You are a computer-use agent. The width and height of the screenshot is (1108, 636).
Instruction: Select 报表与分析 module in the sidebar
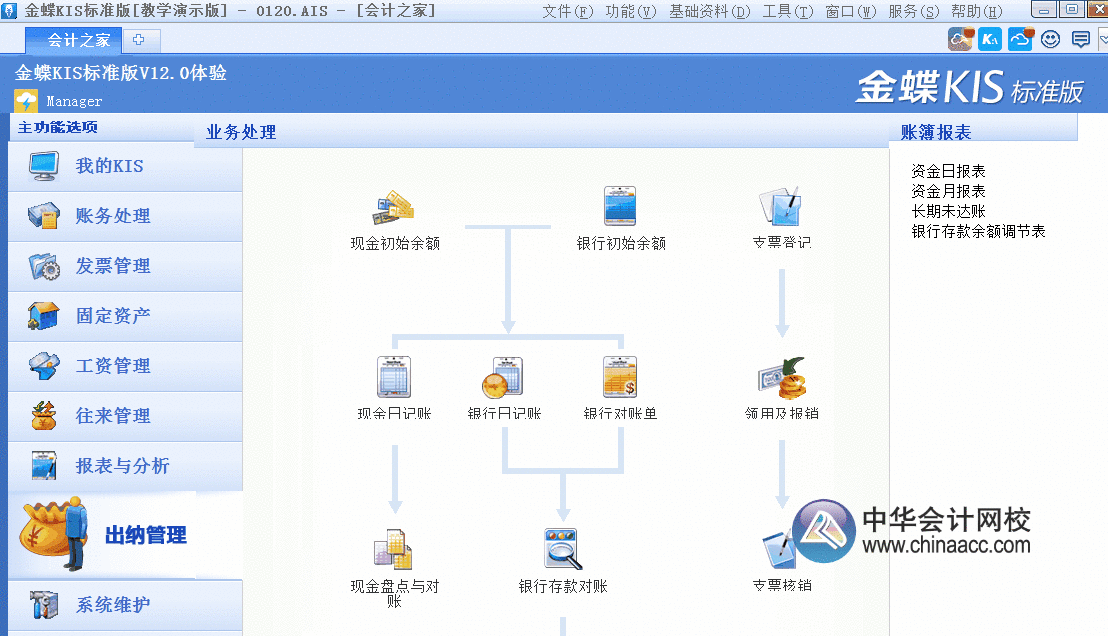(120, 466)
